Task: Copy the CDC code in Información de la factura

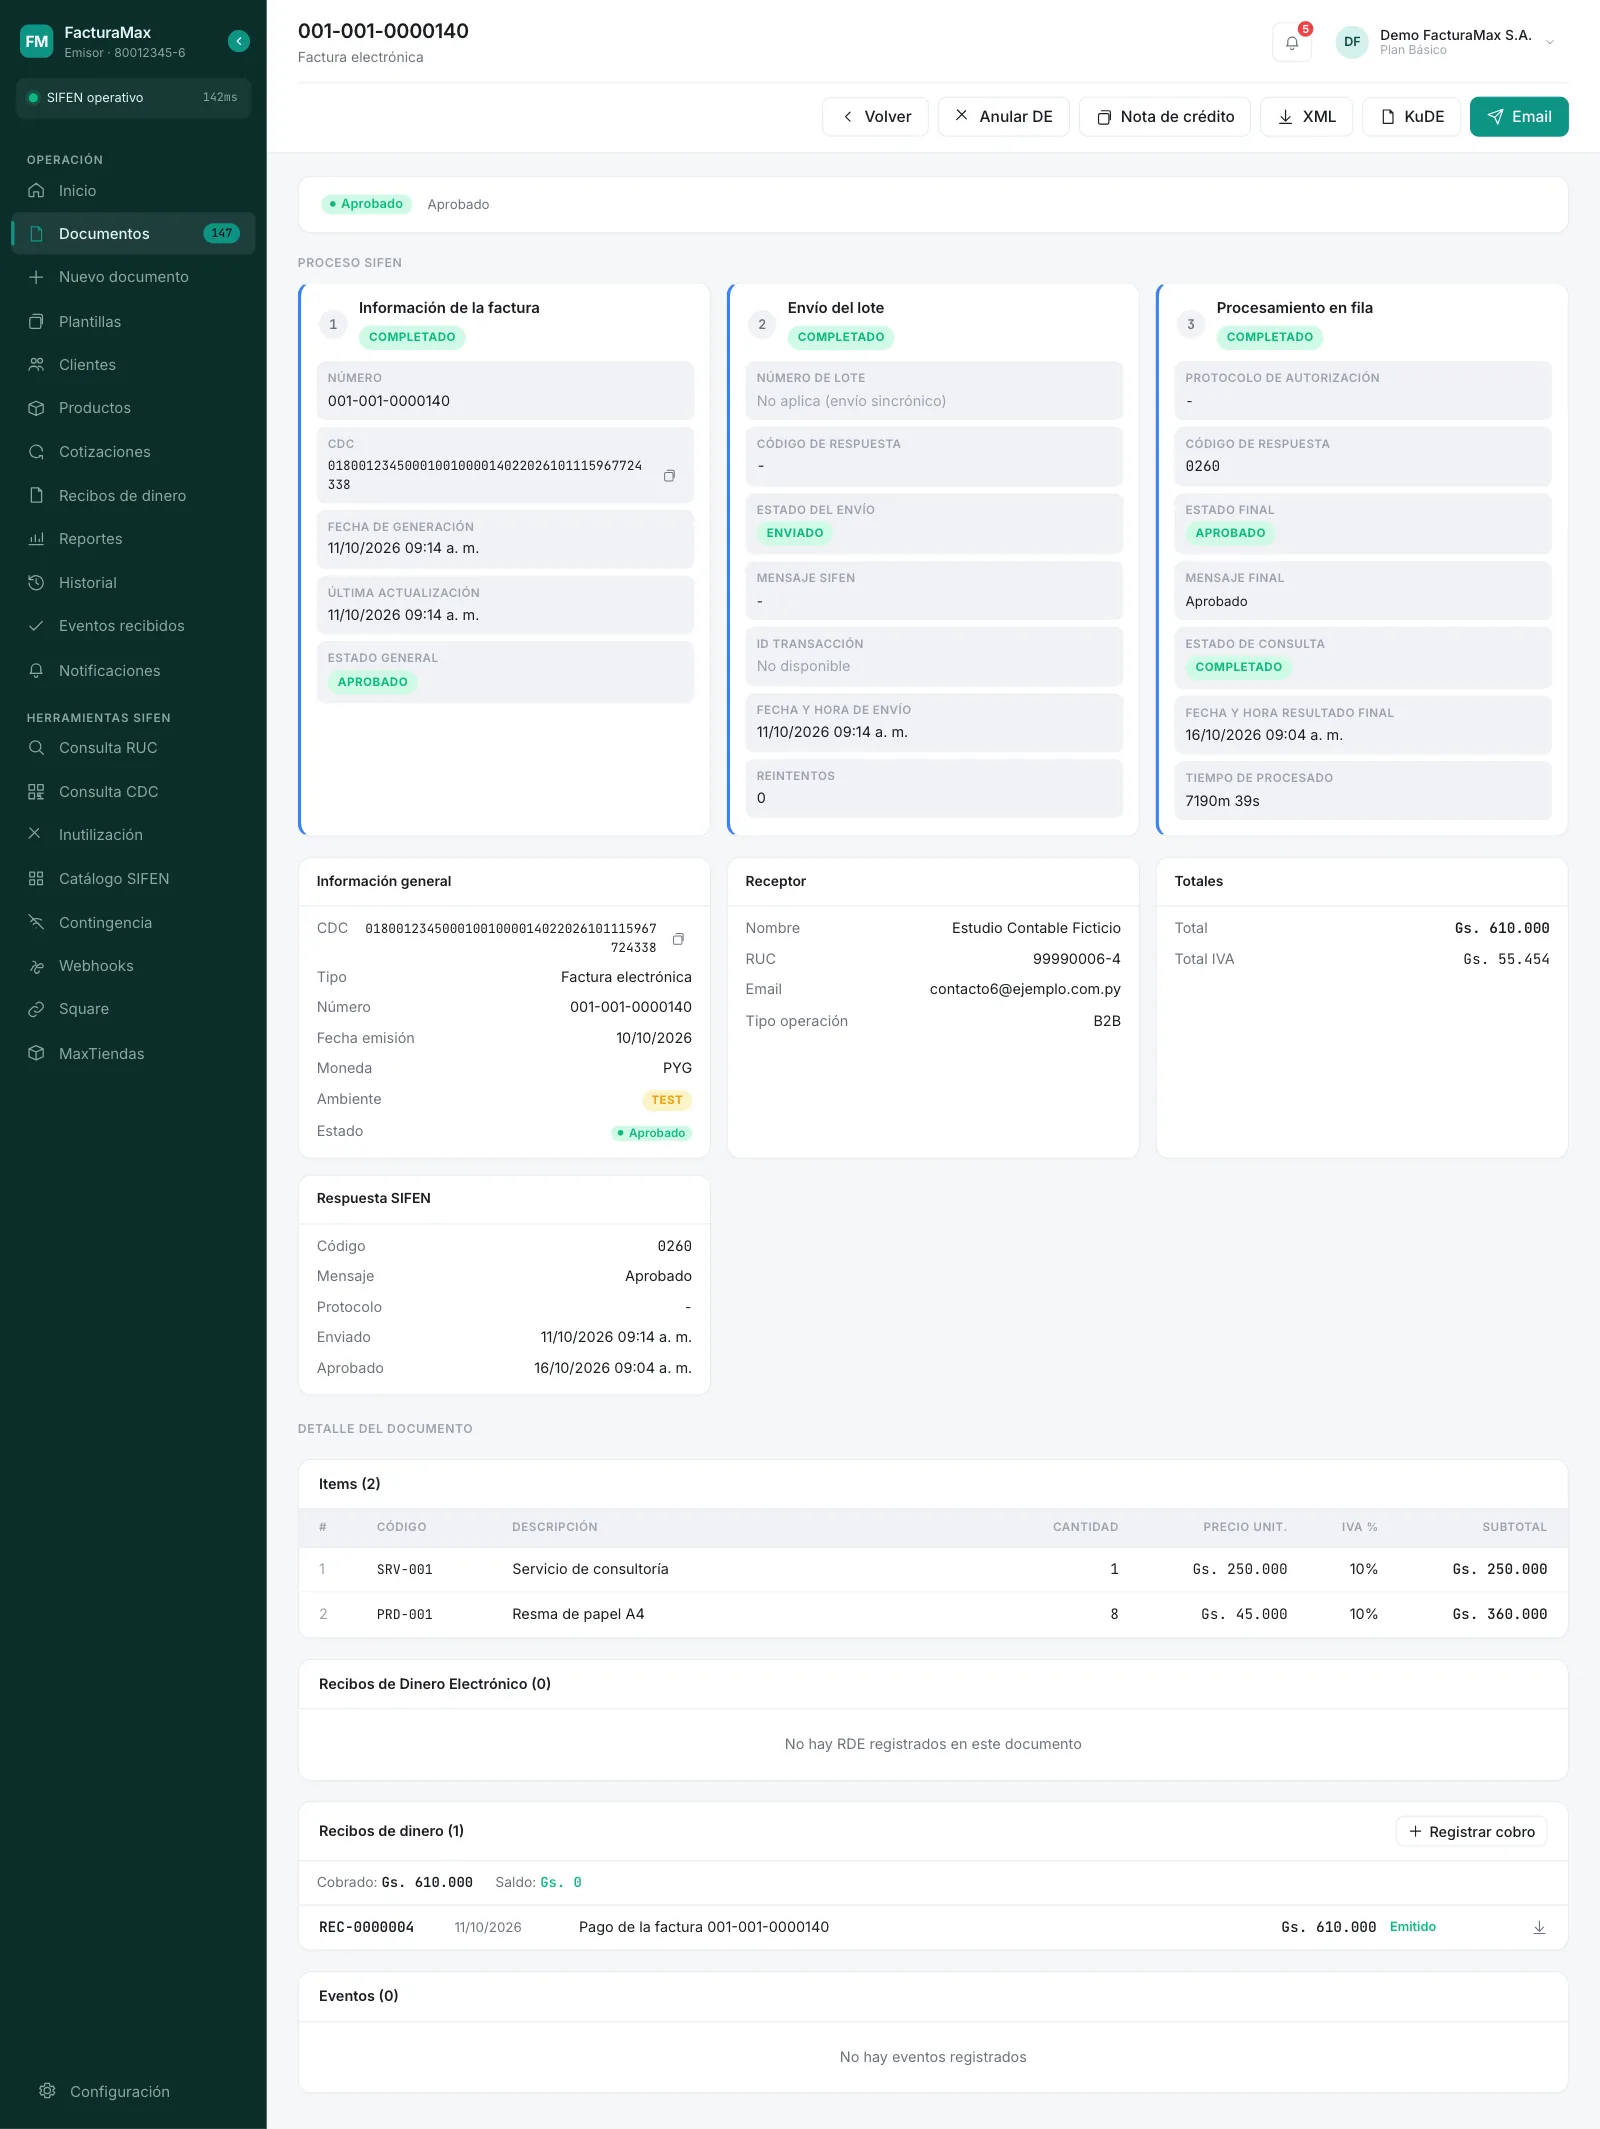Action: point(669,476)
